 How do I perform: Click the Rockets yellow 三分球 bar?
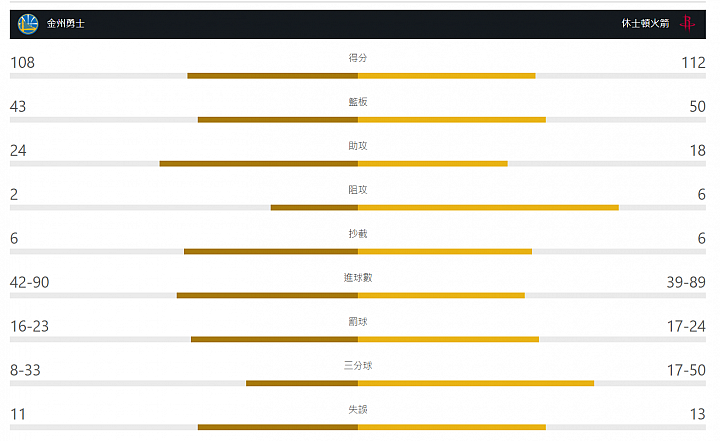point(476,383)
